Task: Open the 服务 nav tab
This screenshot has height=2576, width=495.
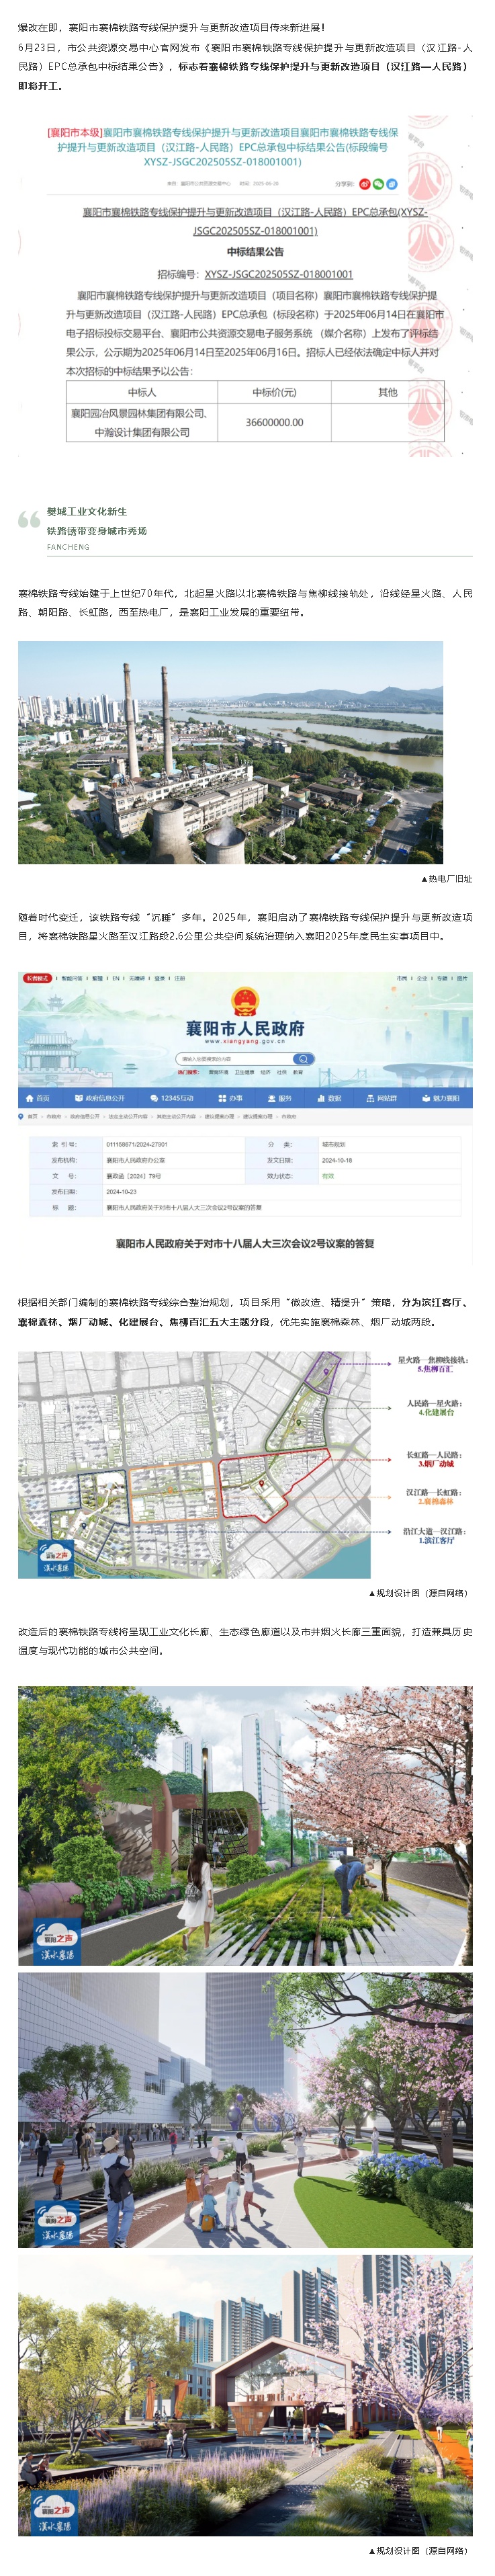Action: pos(280,1098)
